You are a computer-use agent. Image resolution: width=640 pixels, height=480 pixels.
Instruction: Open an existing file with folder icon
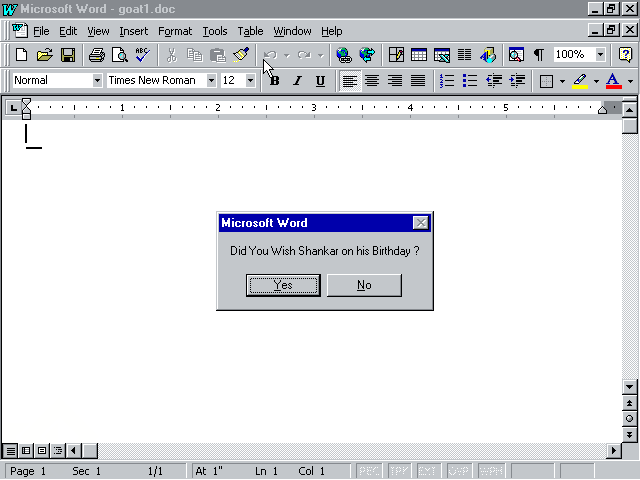point(44,55)
